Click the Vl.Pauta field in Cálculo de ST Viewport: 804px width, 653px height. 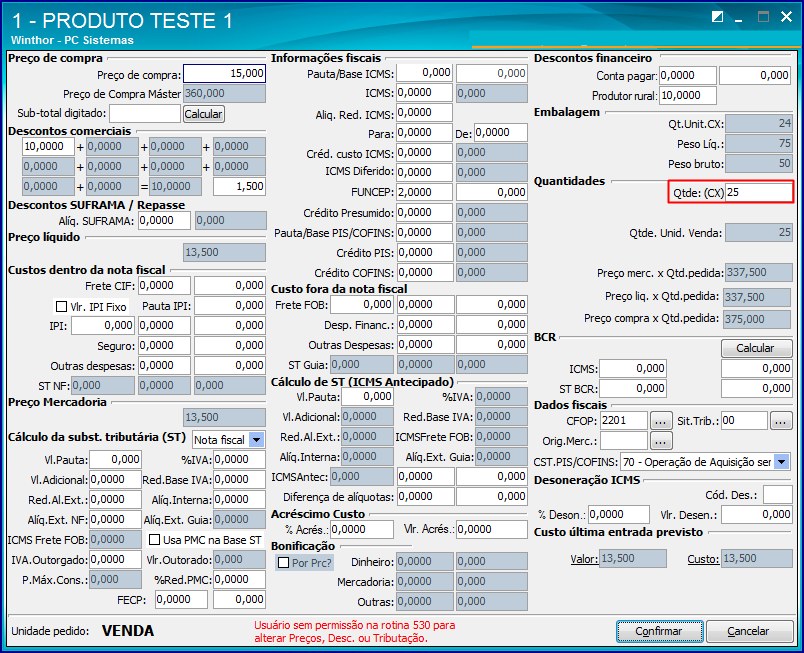coord(368,397)
